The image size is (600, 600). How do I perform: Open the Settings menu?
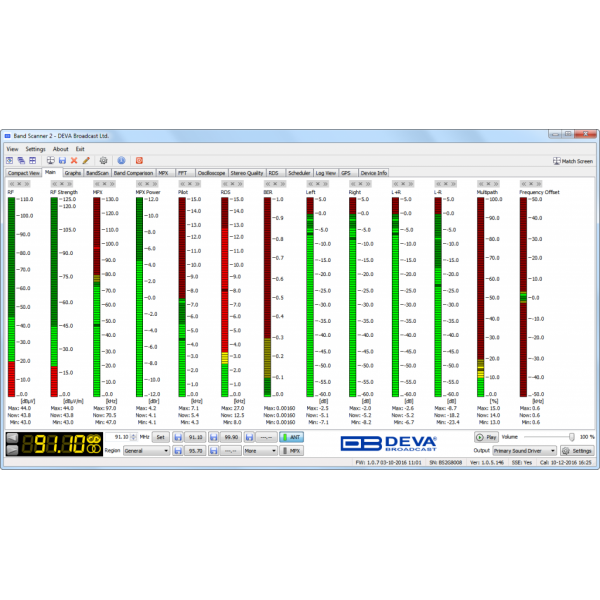coord(36,149)
